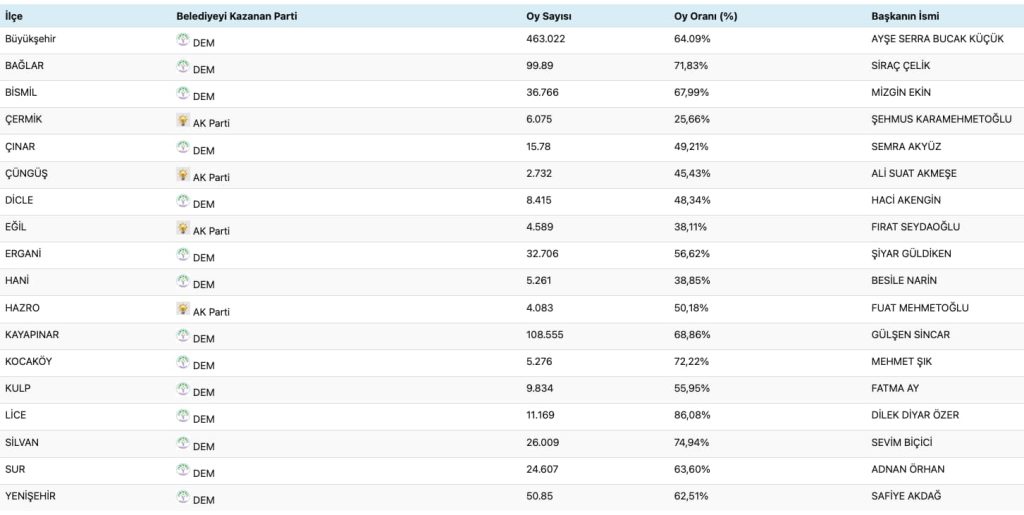Click the DEM party logo in Büyükşehir row
The height and width of the screenshot is (515, 1024).
pos(183,40)
